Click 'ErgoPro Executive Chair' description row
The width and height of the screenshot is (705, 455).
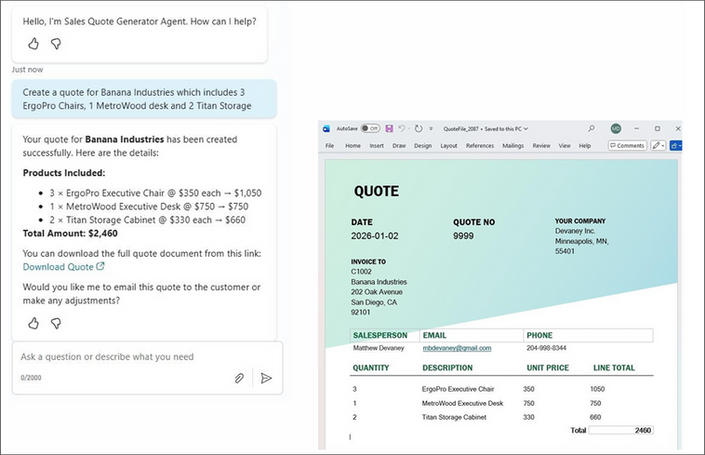pyautogui.click(x=458, y=389)
